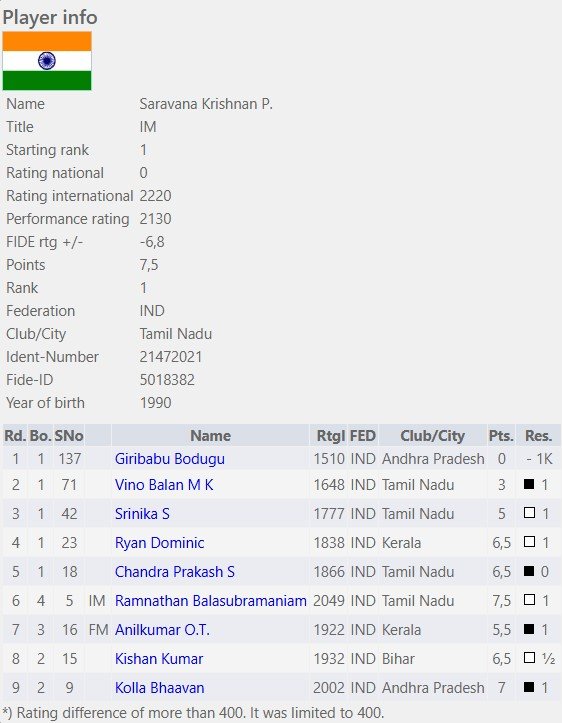Click the Rtgl column header
The image size is (562, 723).
(x=330, y=436)
